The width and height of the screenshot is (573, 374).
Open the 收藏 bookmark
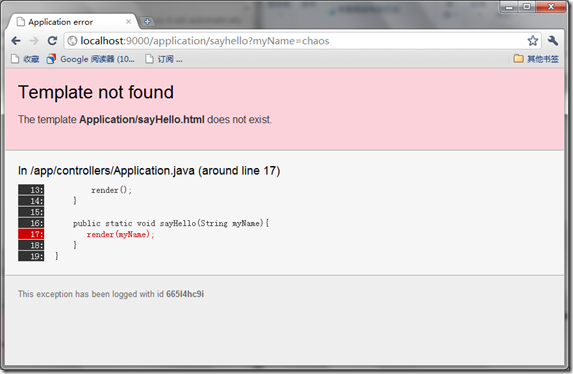25,59
